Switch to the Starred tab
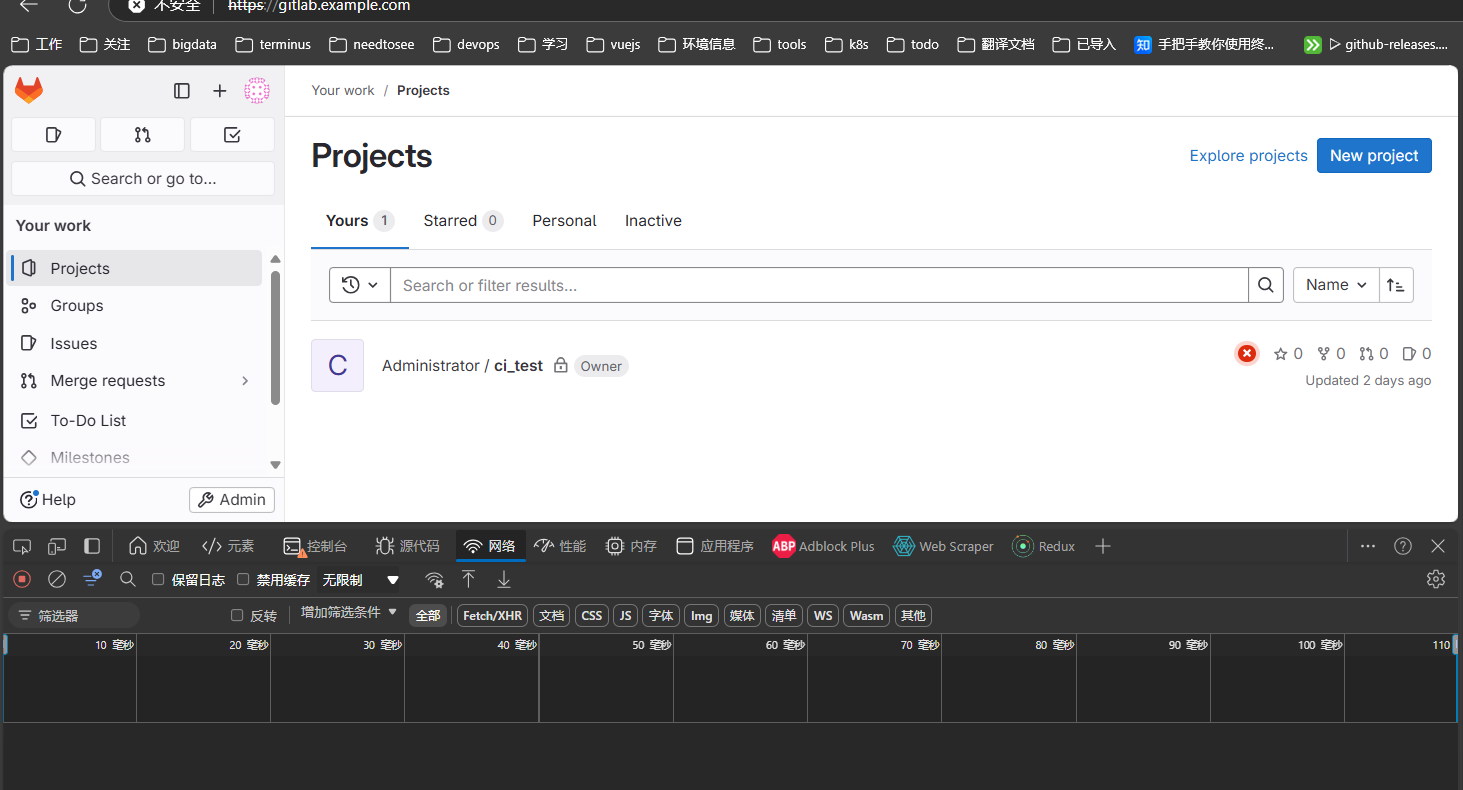This screenshot has width=1463, height=790. [462, 220]
